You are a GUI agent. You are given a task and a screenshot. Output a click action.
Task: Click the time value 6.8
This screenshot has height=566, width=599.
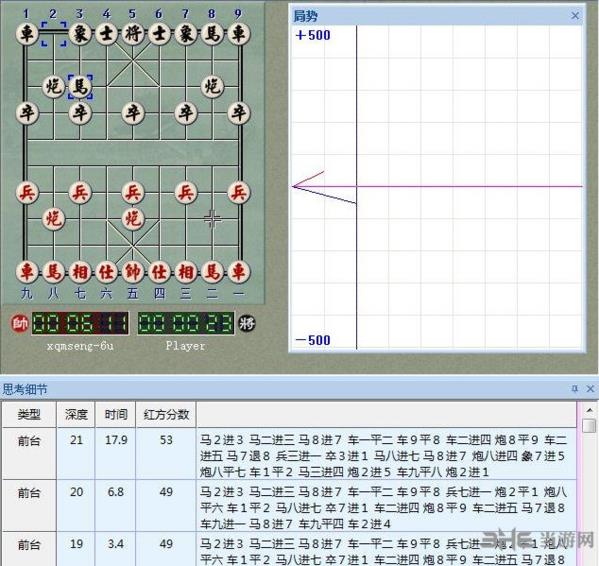coord(115,492)
